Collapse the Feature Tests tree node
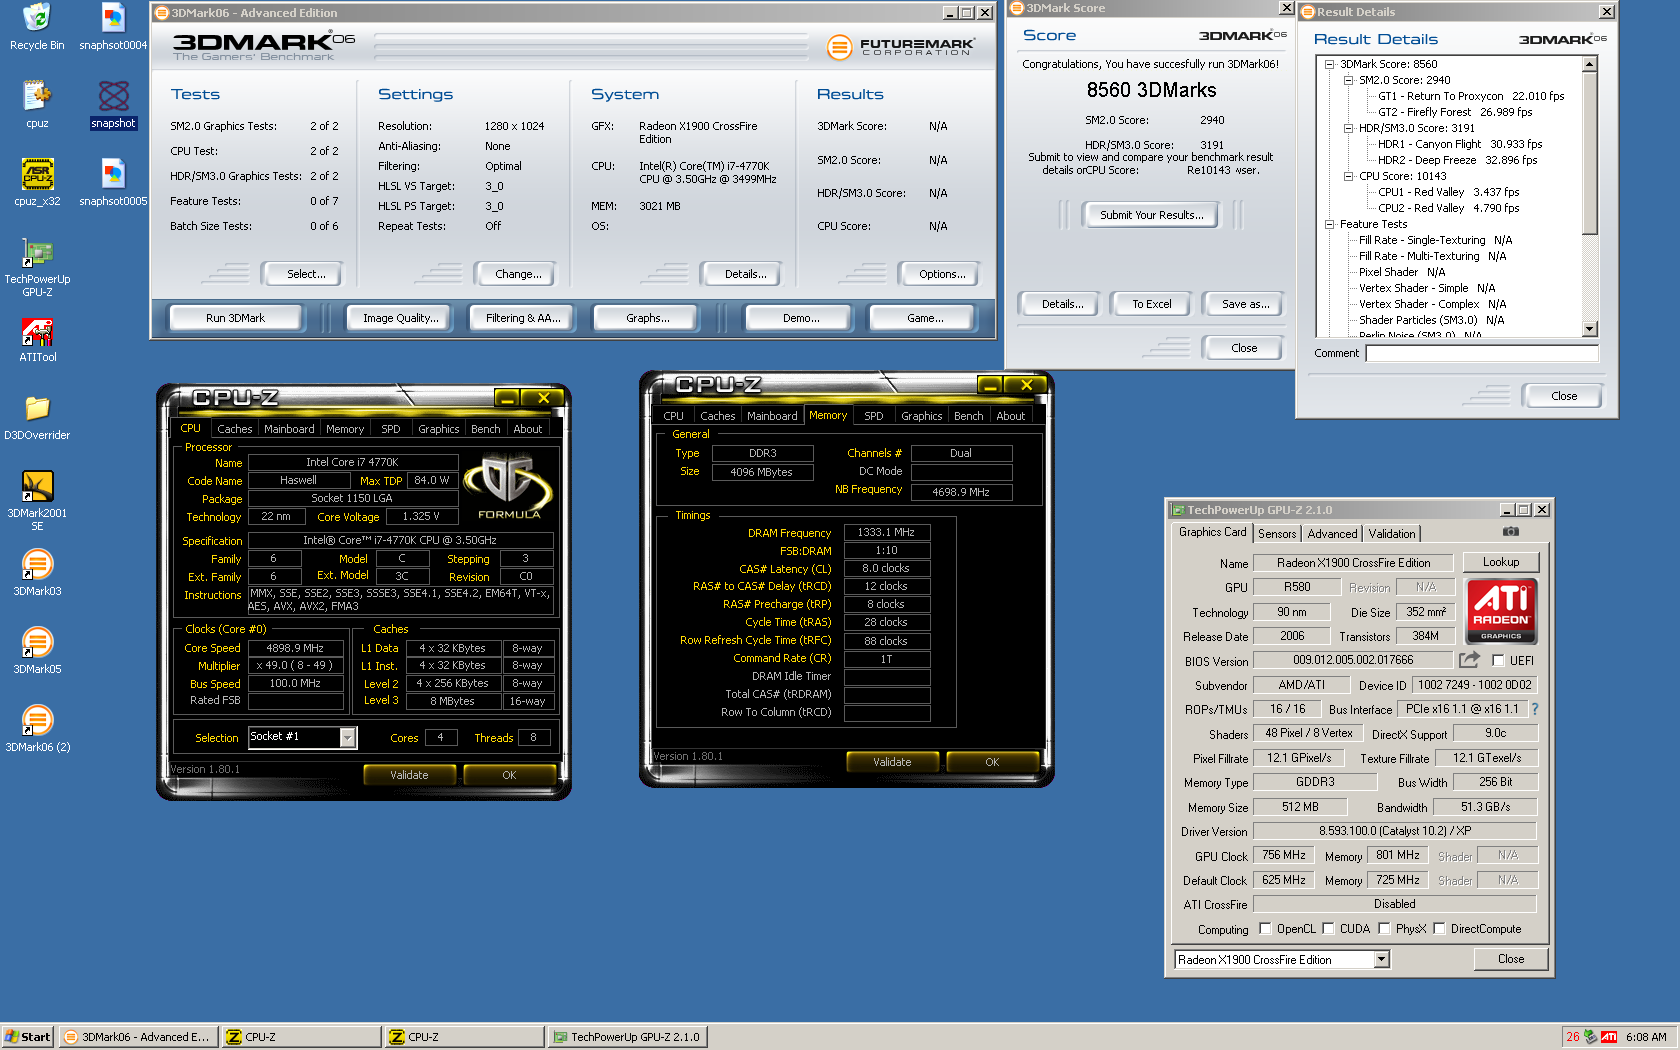Screen dimensions: 1680x1050 point(1330,224)
